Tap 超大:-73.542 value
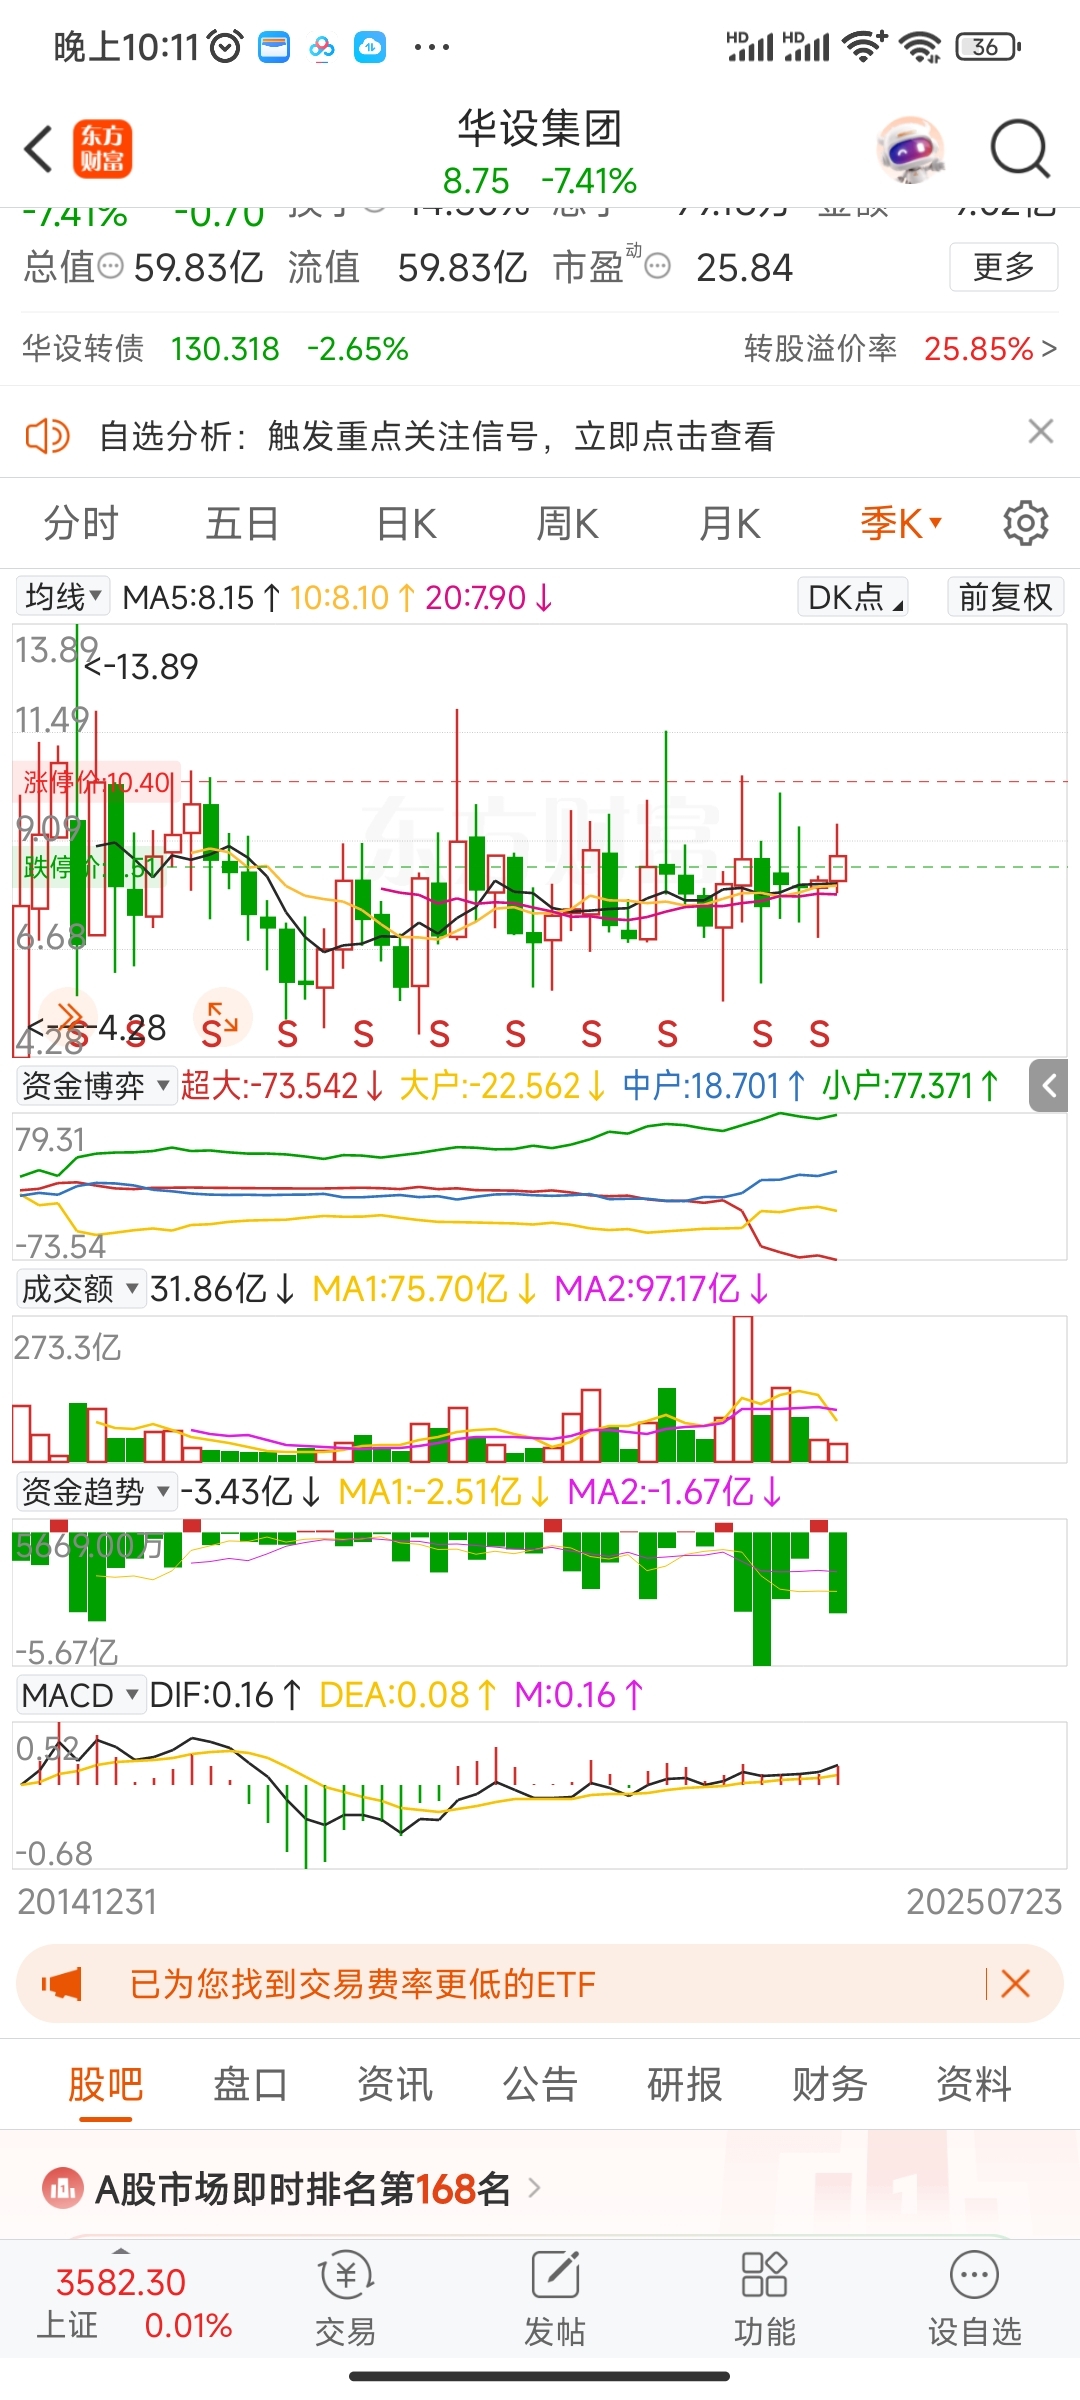This screenshot has width=1080, height=2400. click(281, 1086)
